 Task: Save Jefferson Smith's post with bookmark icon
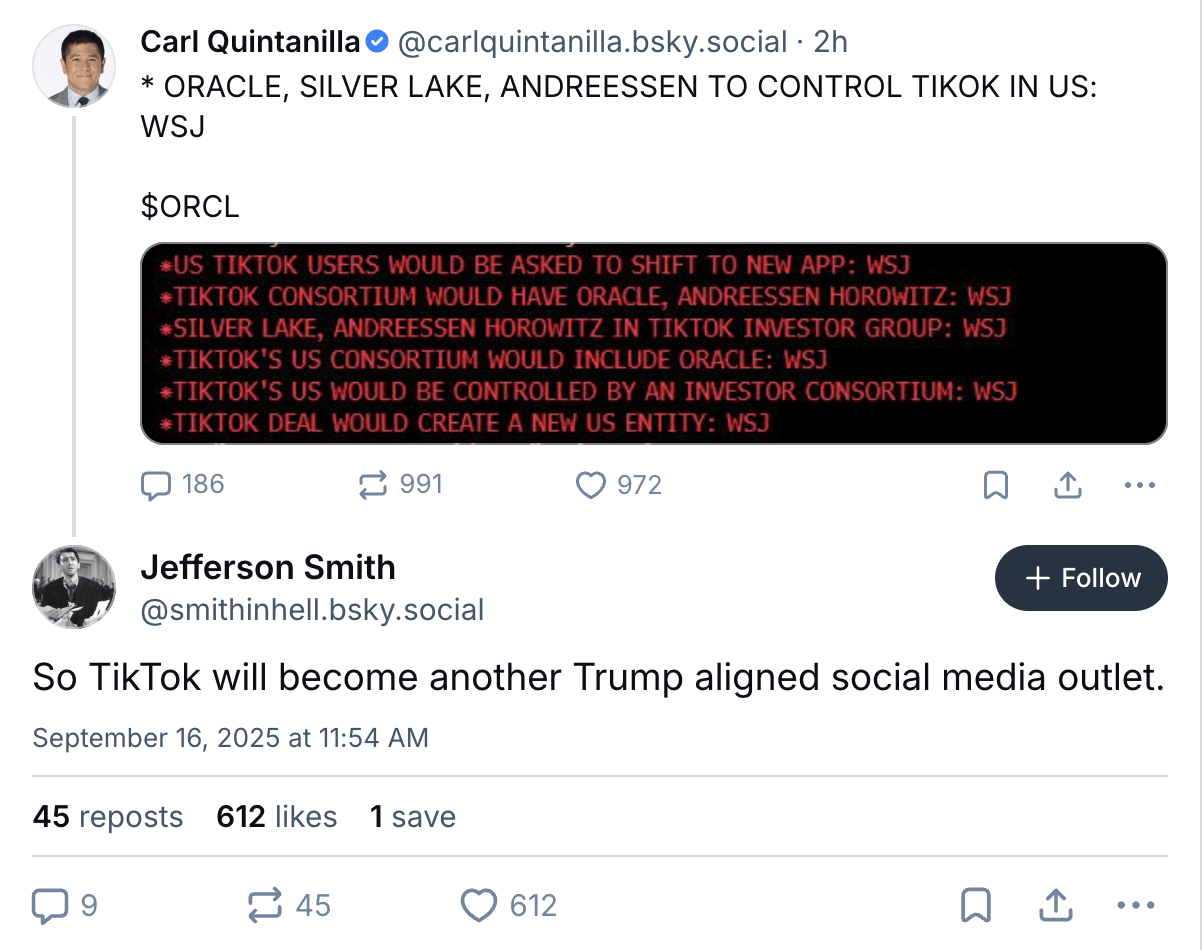point(975,906)
